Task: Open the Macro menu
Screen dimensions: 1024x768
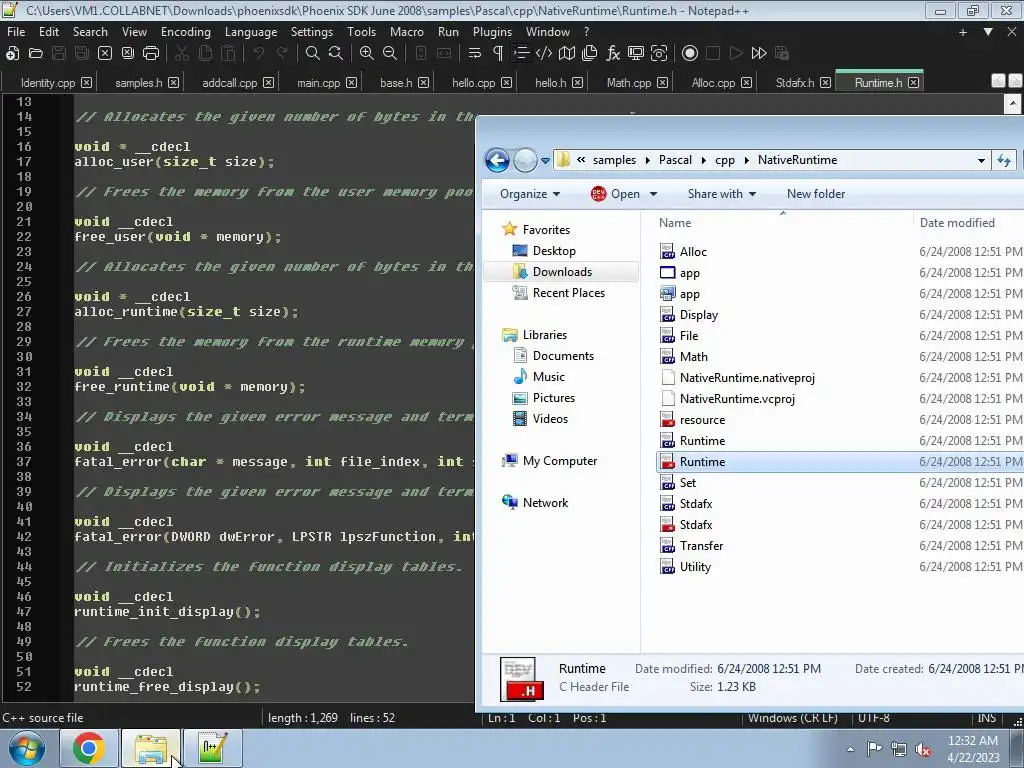Action: click(x=406, y=32)
